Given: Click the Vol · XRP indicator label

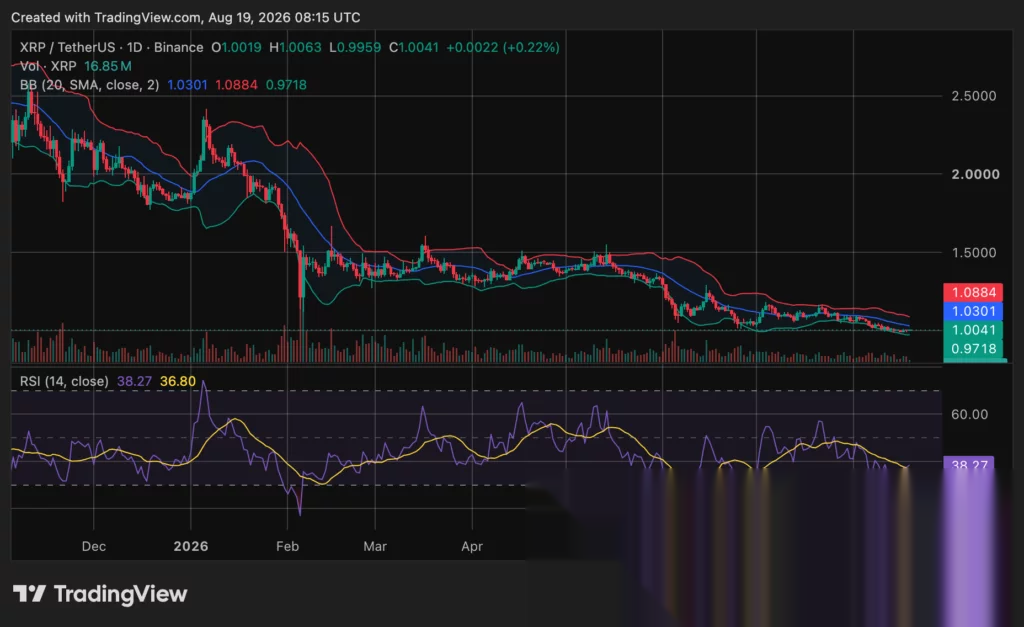Looking at the screenshot, I should click(x=48, y=66).
